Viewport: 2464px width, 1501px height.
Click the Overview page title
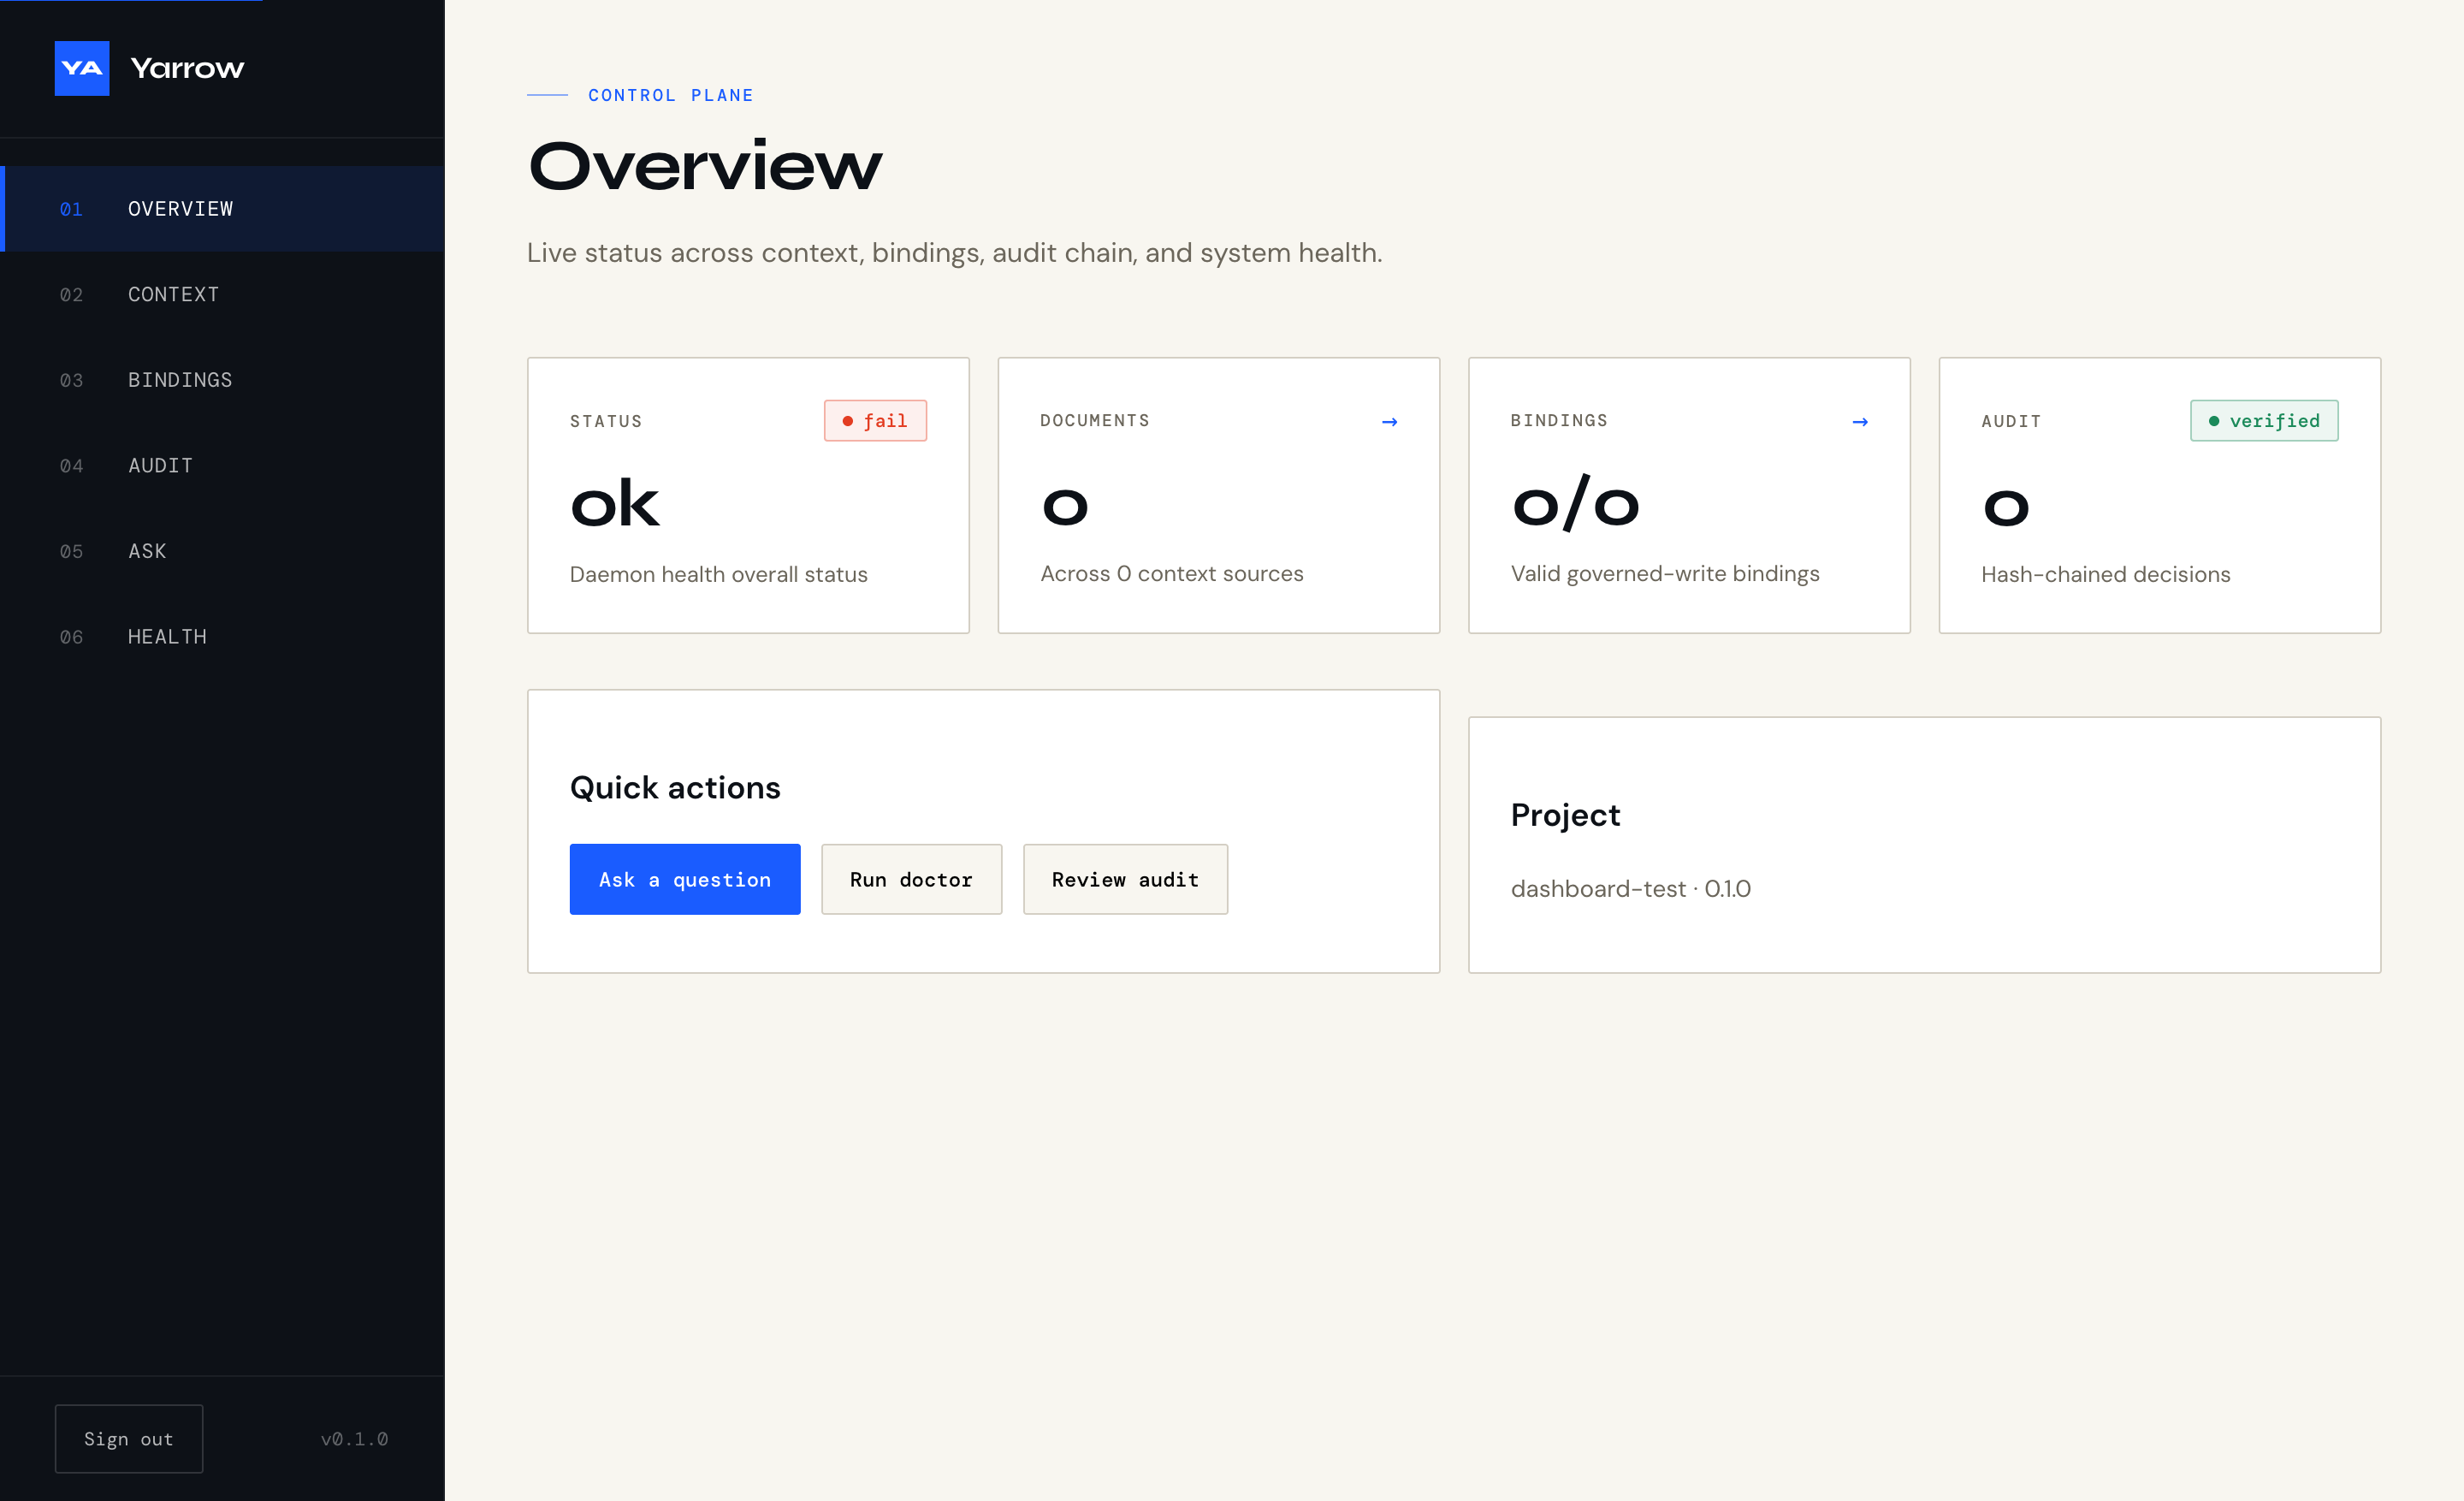tap(705, 166)
